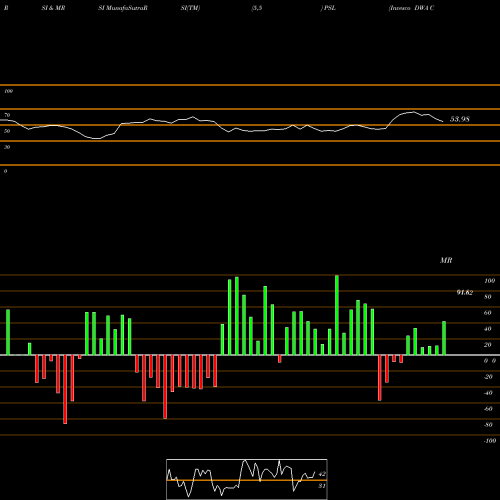Select the longest red MR bar
500x500 pixels.
(65, 389)
